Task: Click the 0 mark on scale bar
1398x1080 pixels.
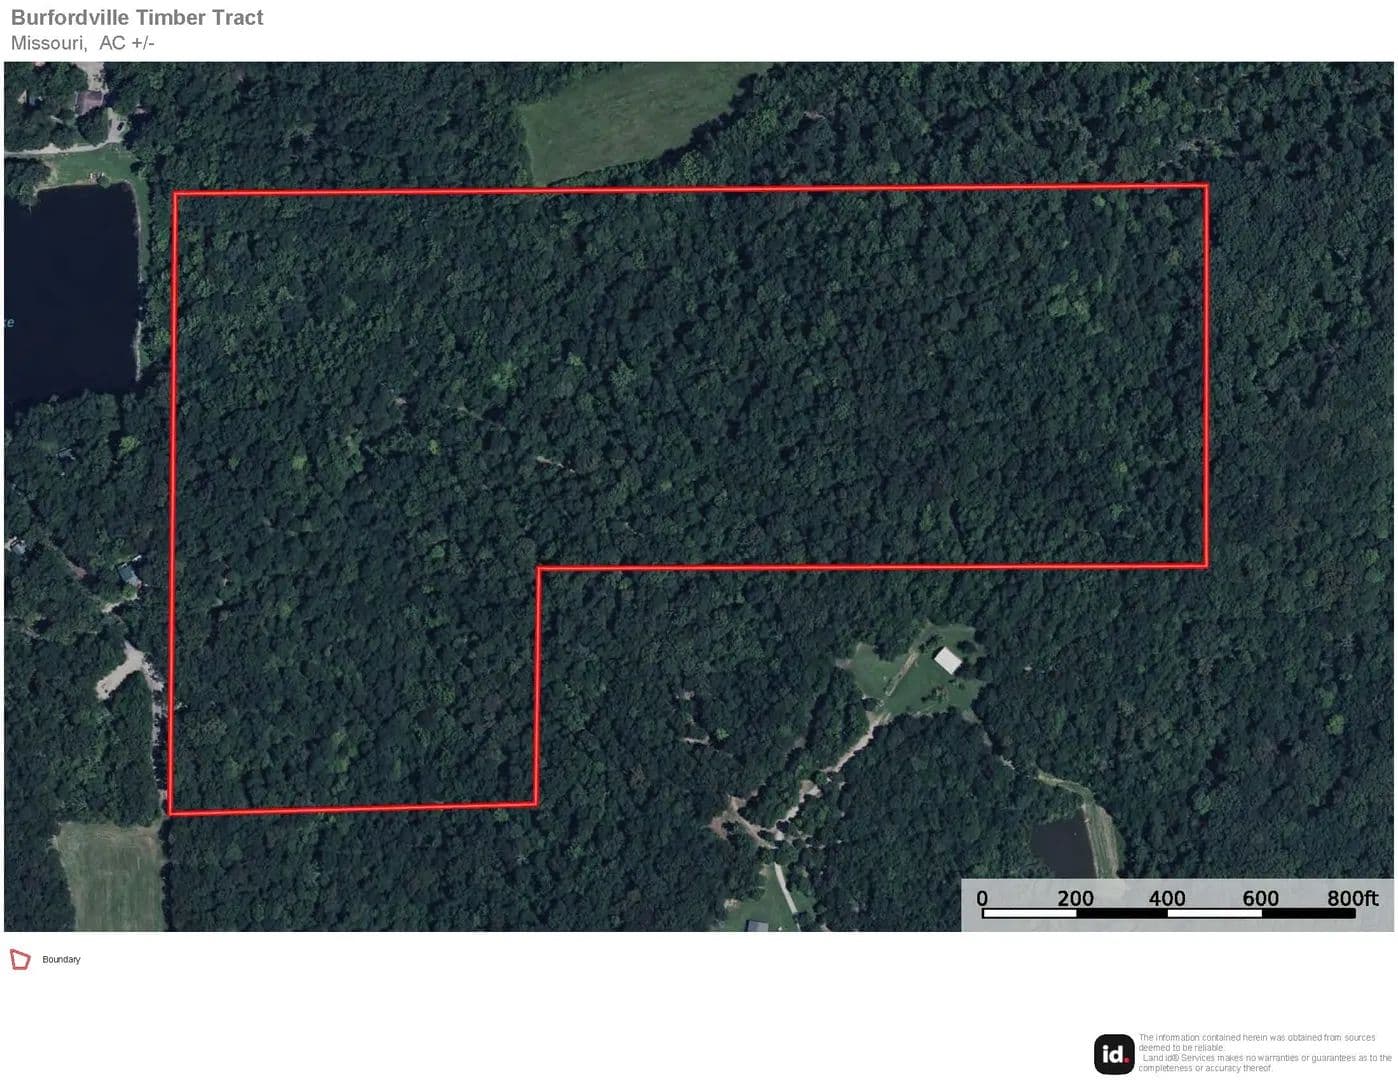Action: point(982,898)
